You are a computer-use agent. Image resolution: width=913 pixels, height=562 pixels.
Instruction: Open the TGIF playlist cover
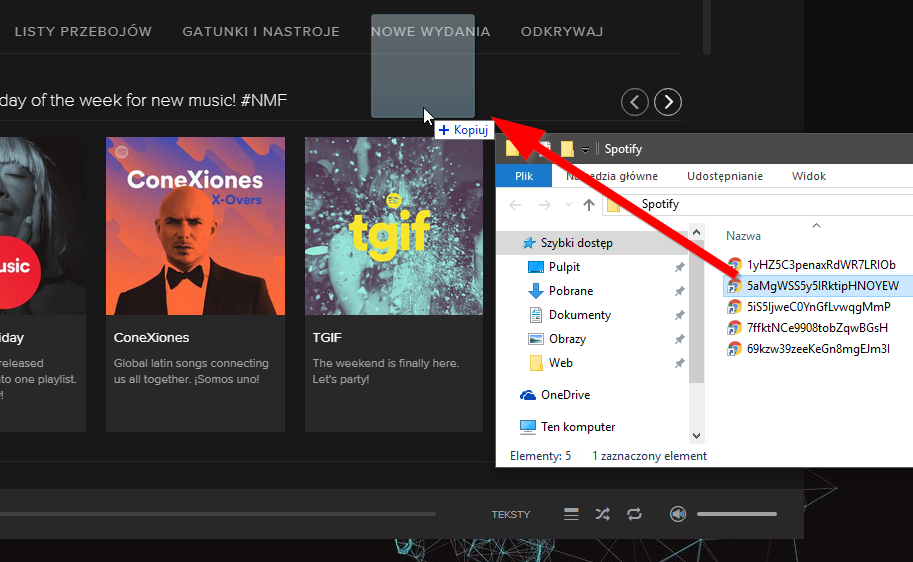[x=394, y=226]
